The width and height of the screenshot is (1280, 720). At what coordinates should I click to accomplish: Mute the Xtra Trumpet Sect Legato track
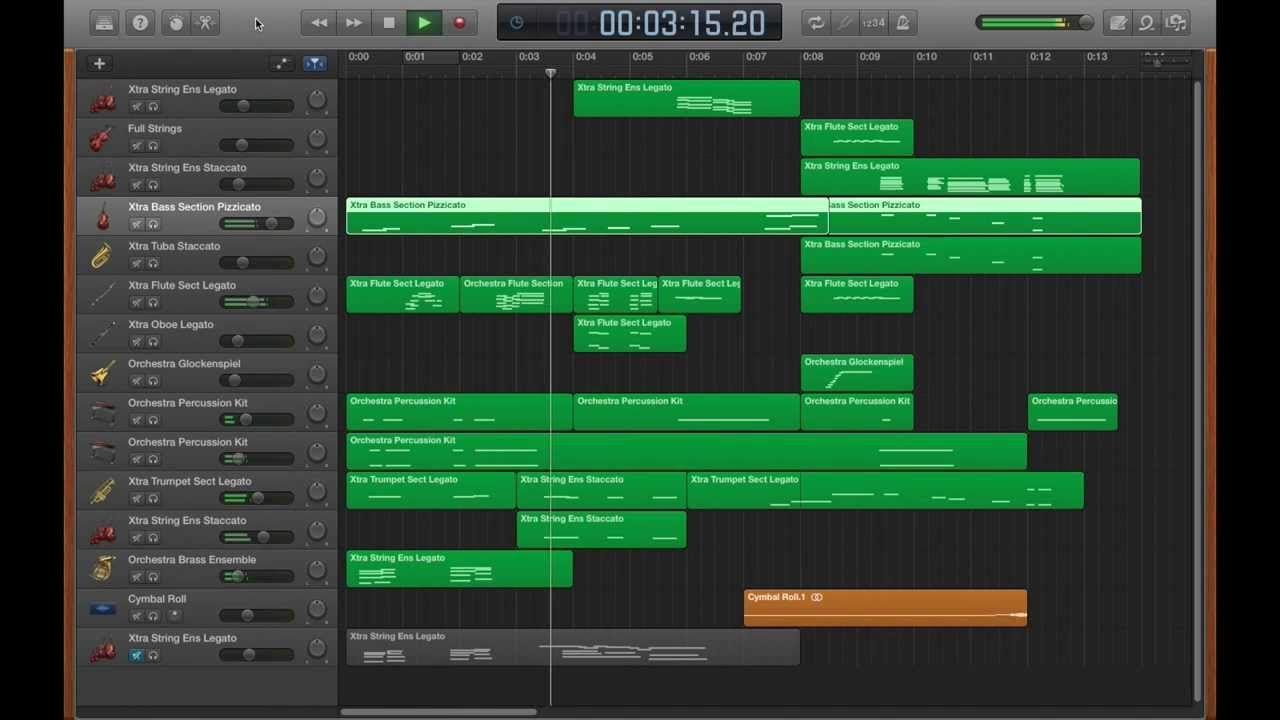(x=137, y=498)
